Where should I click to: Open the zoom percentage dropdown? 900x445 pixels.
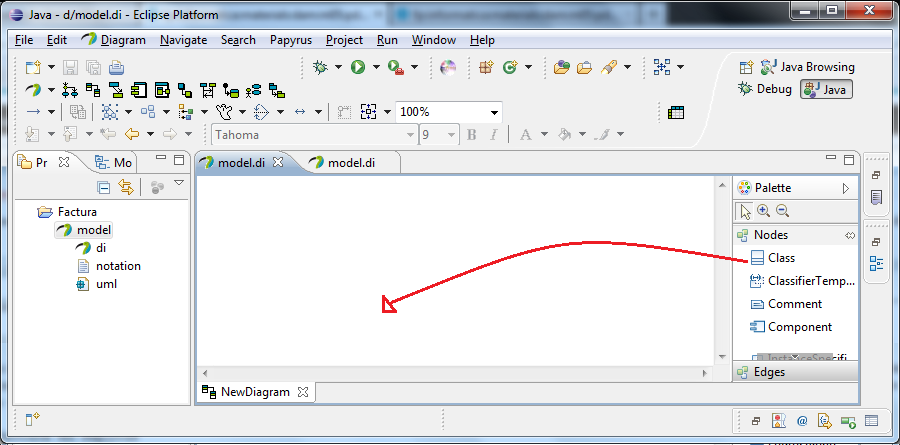(494, 112)
